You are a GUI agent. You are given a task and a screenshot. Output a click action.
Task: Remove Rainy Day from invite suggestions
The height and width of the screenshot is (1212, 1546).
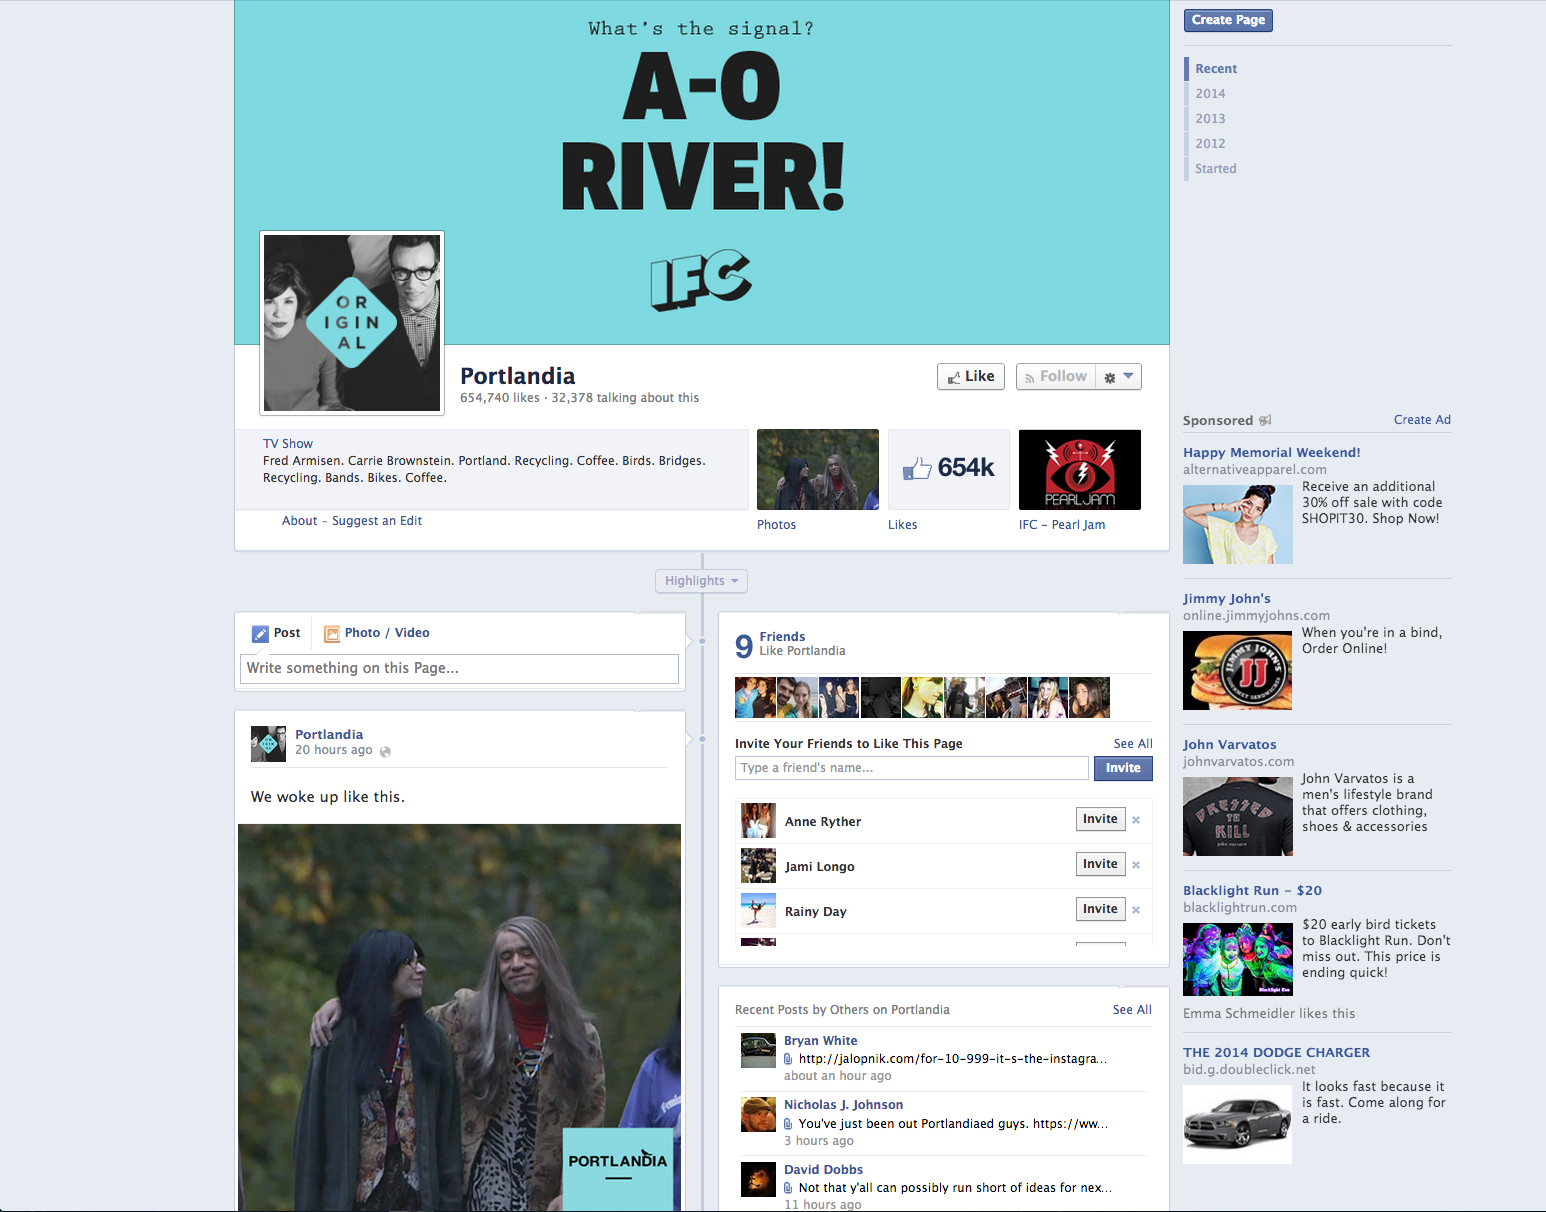point(1136,910)
